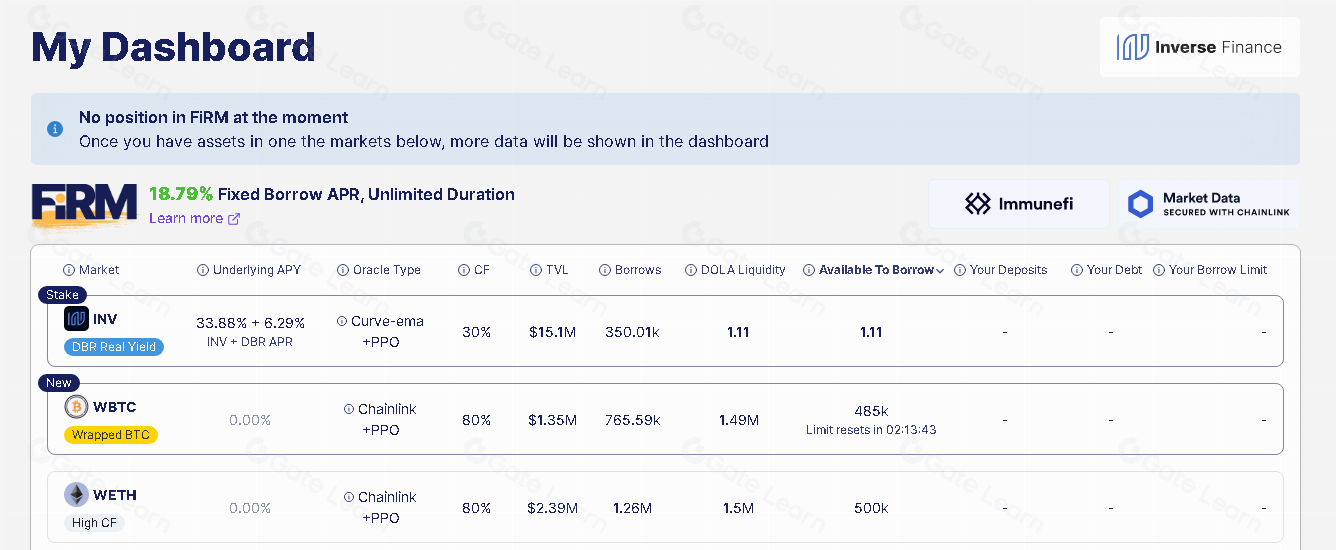Click the WETH ethereum icon
Viewport: 1336px width, 550px height.
77,495
